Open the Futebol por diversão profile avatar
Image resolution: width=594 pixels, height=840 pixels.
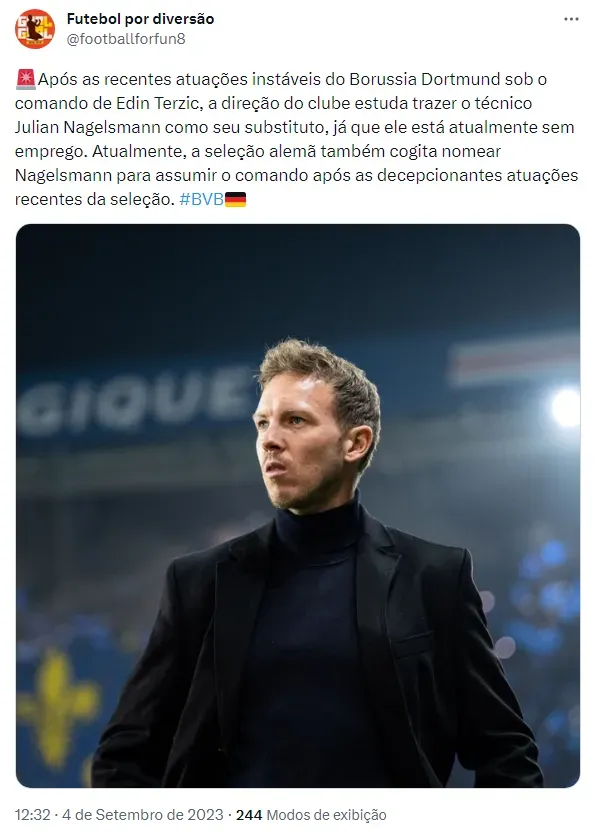point(35,29)
